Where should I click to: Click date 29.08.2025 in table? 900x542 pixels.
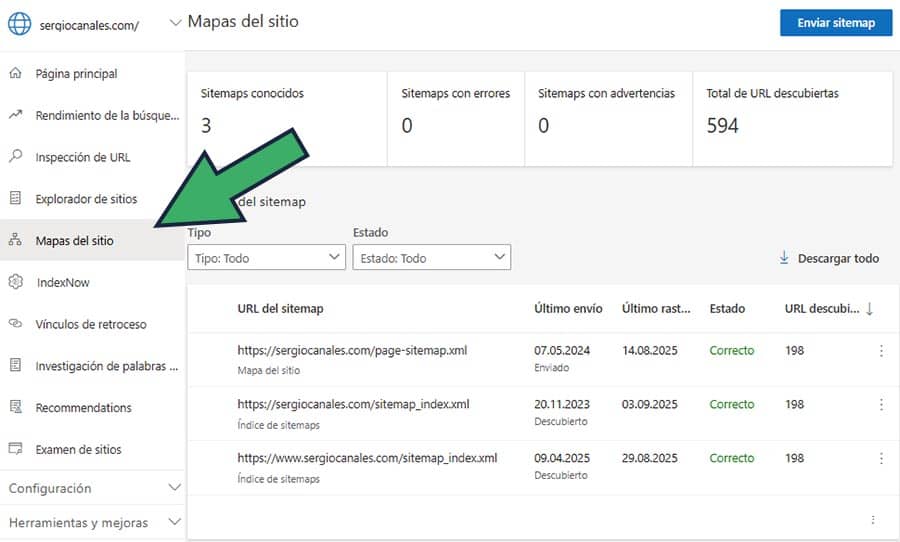(x=650, y=458)
